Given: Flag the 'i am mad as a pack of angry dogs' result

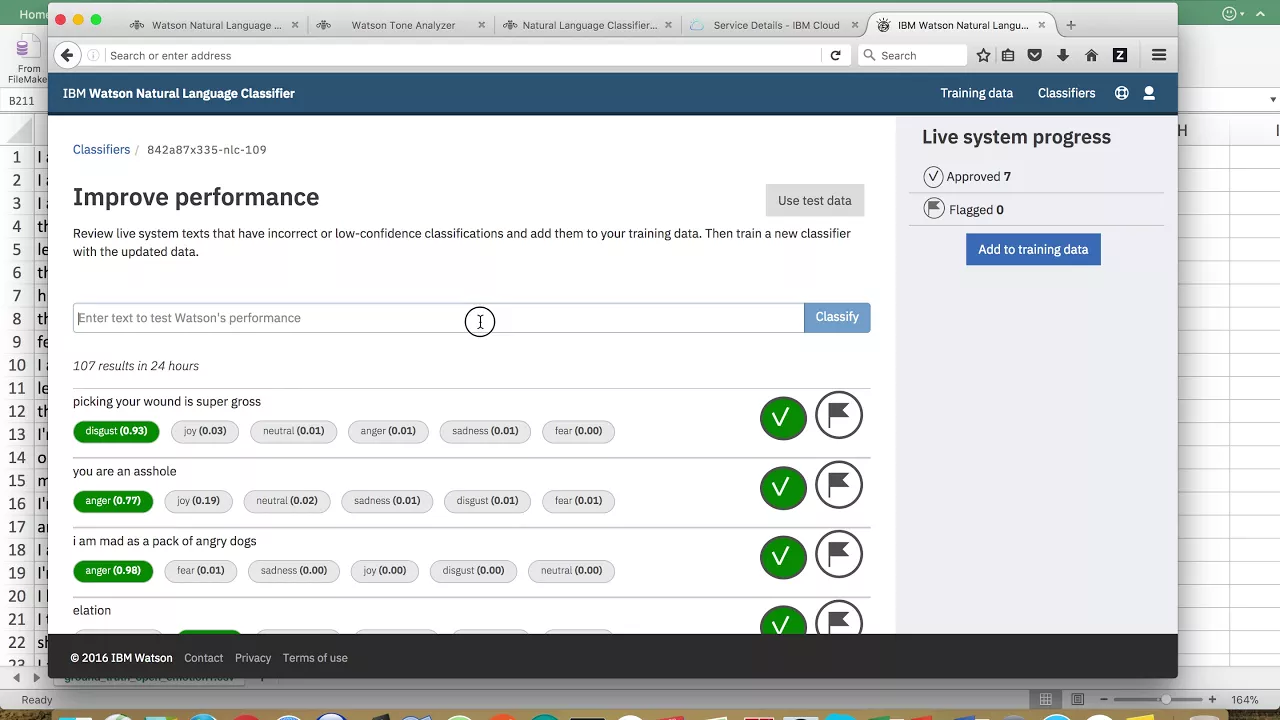Looking at the screenshot, I should click(x=839, y=555).
